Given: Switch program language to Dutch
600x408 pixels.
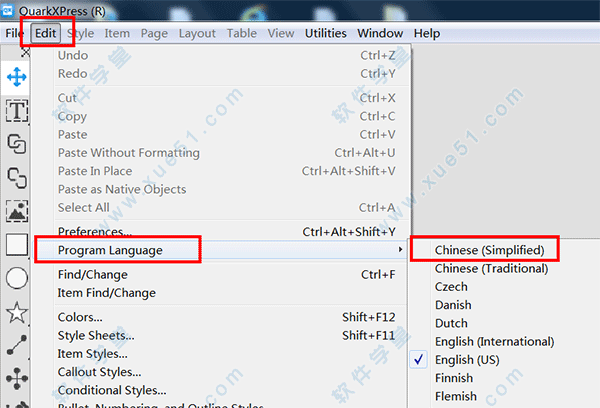Looking at the screenshot, I should tap(451, 323).
